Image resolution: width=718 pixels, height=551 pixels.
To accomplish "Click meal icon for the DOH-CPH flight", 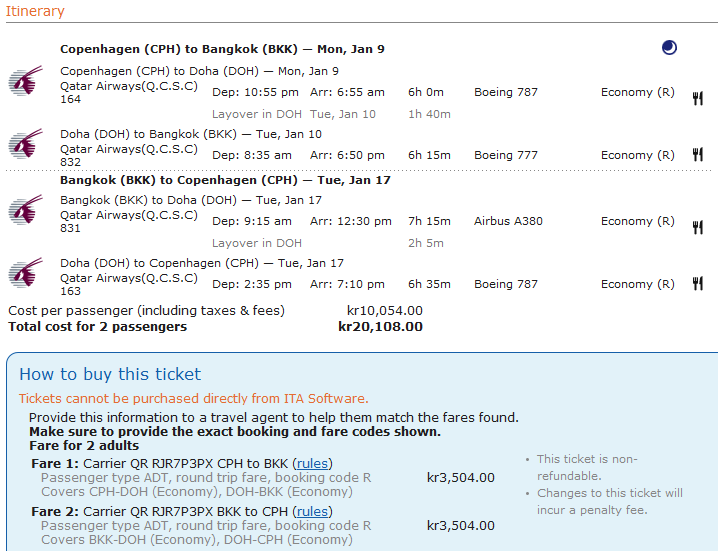I will tap(698, 284).
